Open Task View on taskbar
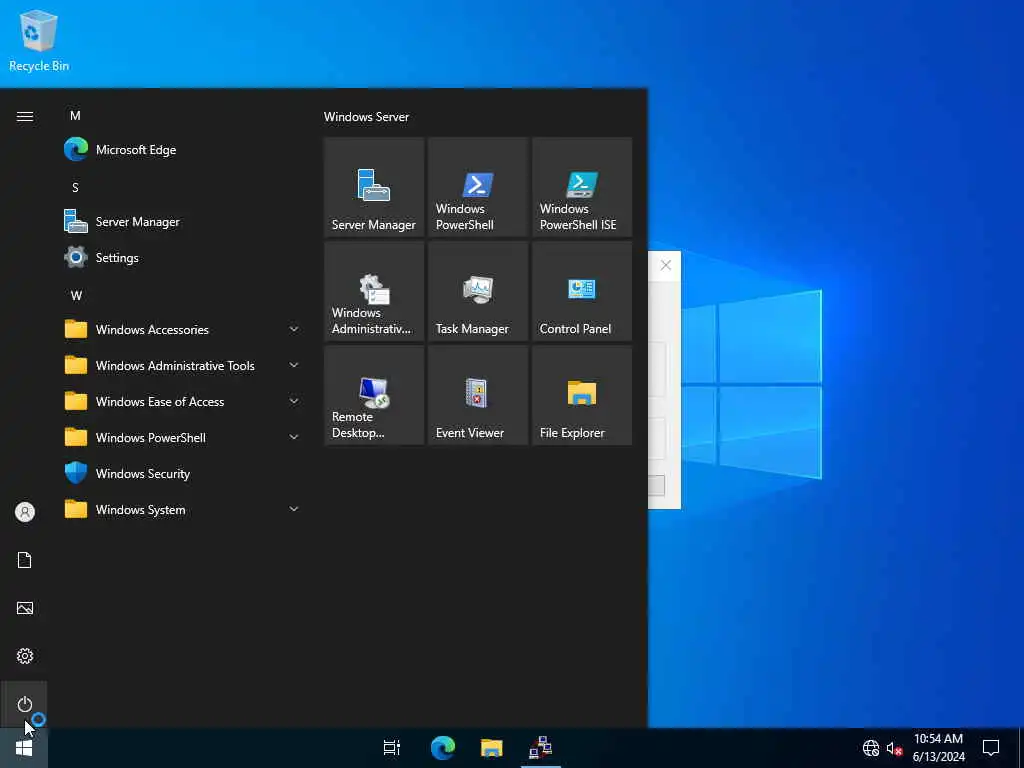Viewport: 1024px width, 768px height. pyautogui.click(x=392, y=748)
